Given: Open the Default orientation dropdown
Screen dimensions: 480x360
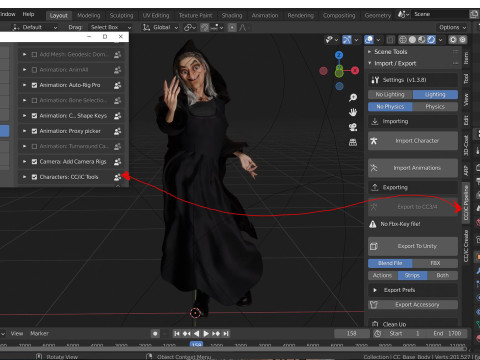Looking at the screenshot, I should pyautogui.click(x=34, y=27).
